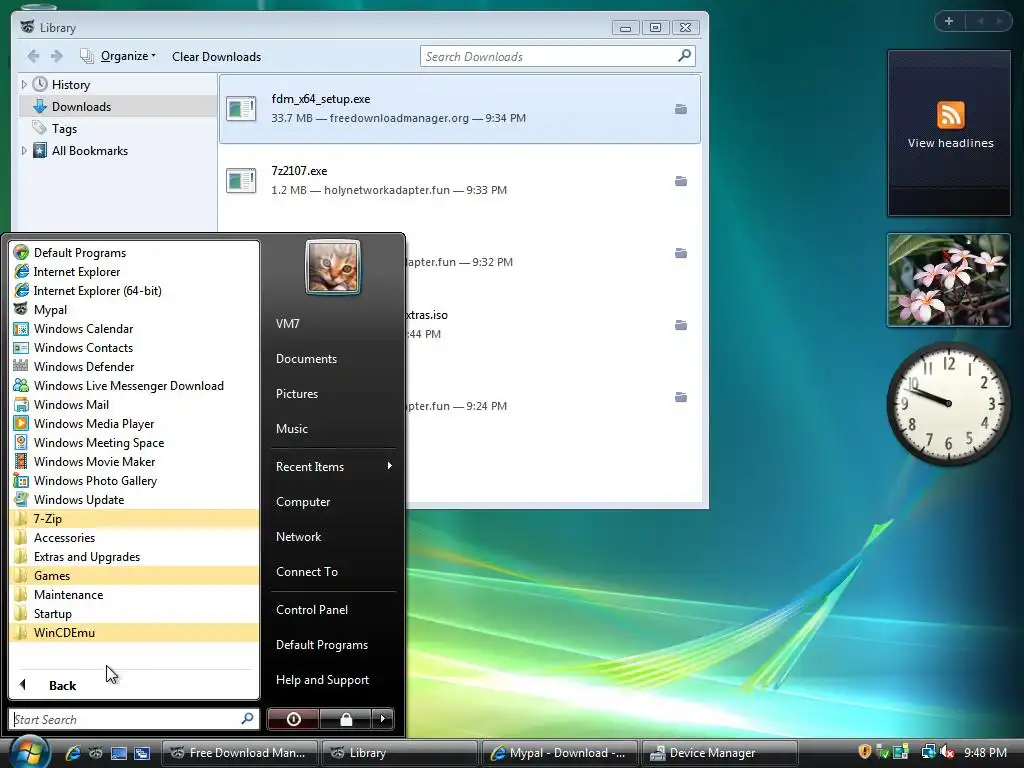
Task: Expand the Maintenance folder
Action: click(135, 594)
